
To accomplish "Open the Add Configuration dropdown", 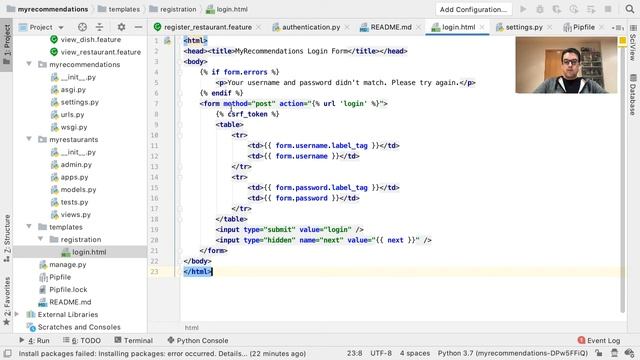I will 473,9.
